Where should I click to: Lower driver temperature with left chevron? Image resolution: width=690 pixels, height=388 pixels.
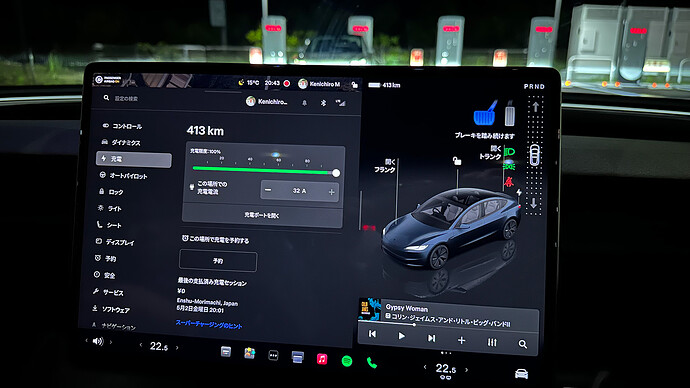(141, 345)
